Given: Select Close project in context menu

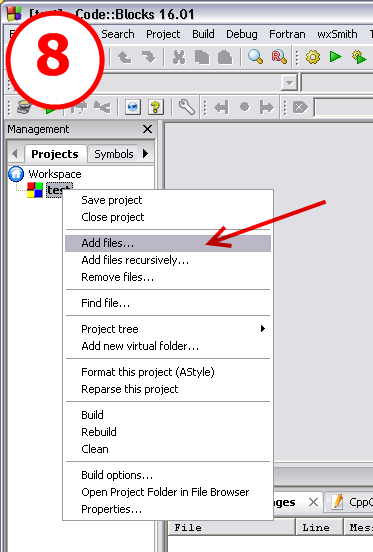Looking at the screenshot, I should pyautogui.click(x=168, y=217).
